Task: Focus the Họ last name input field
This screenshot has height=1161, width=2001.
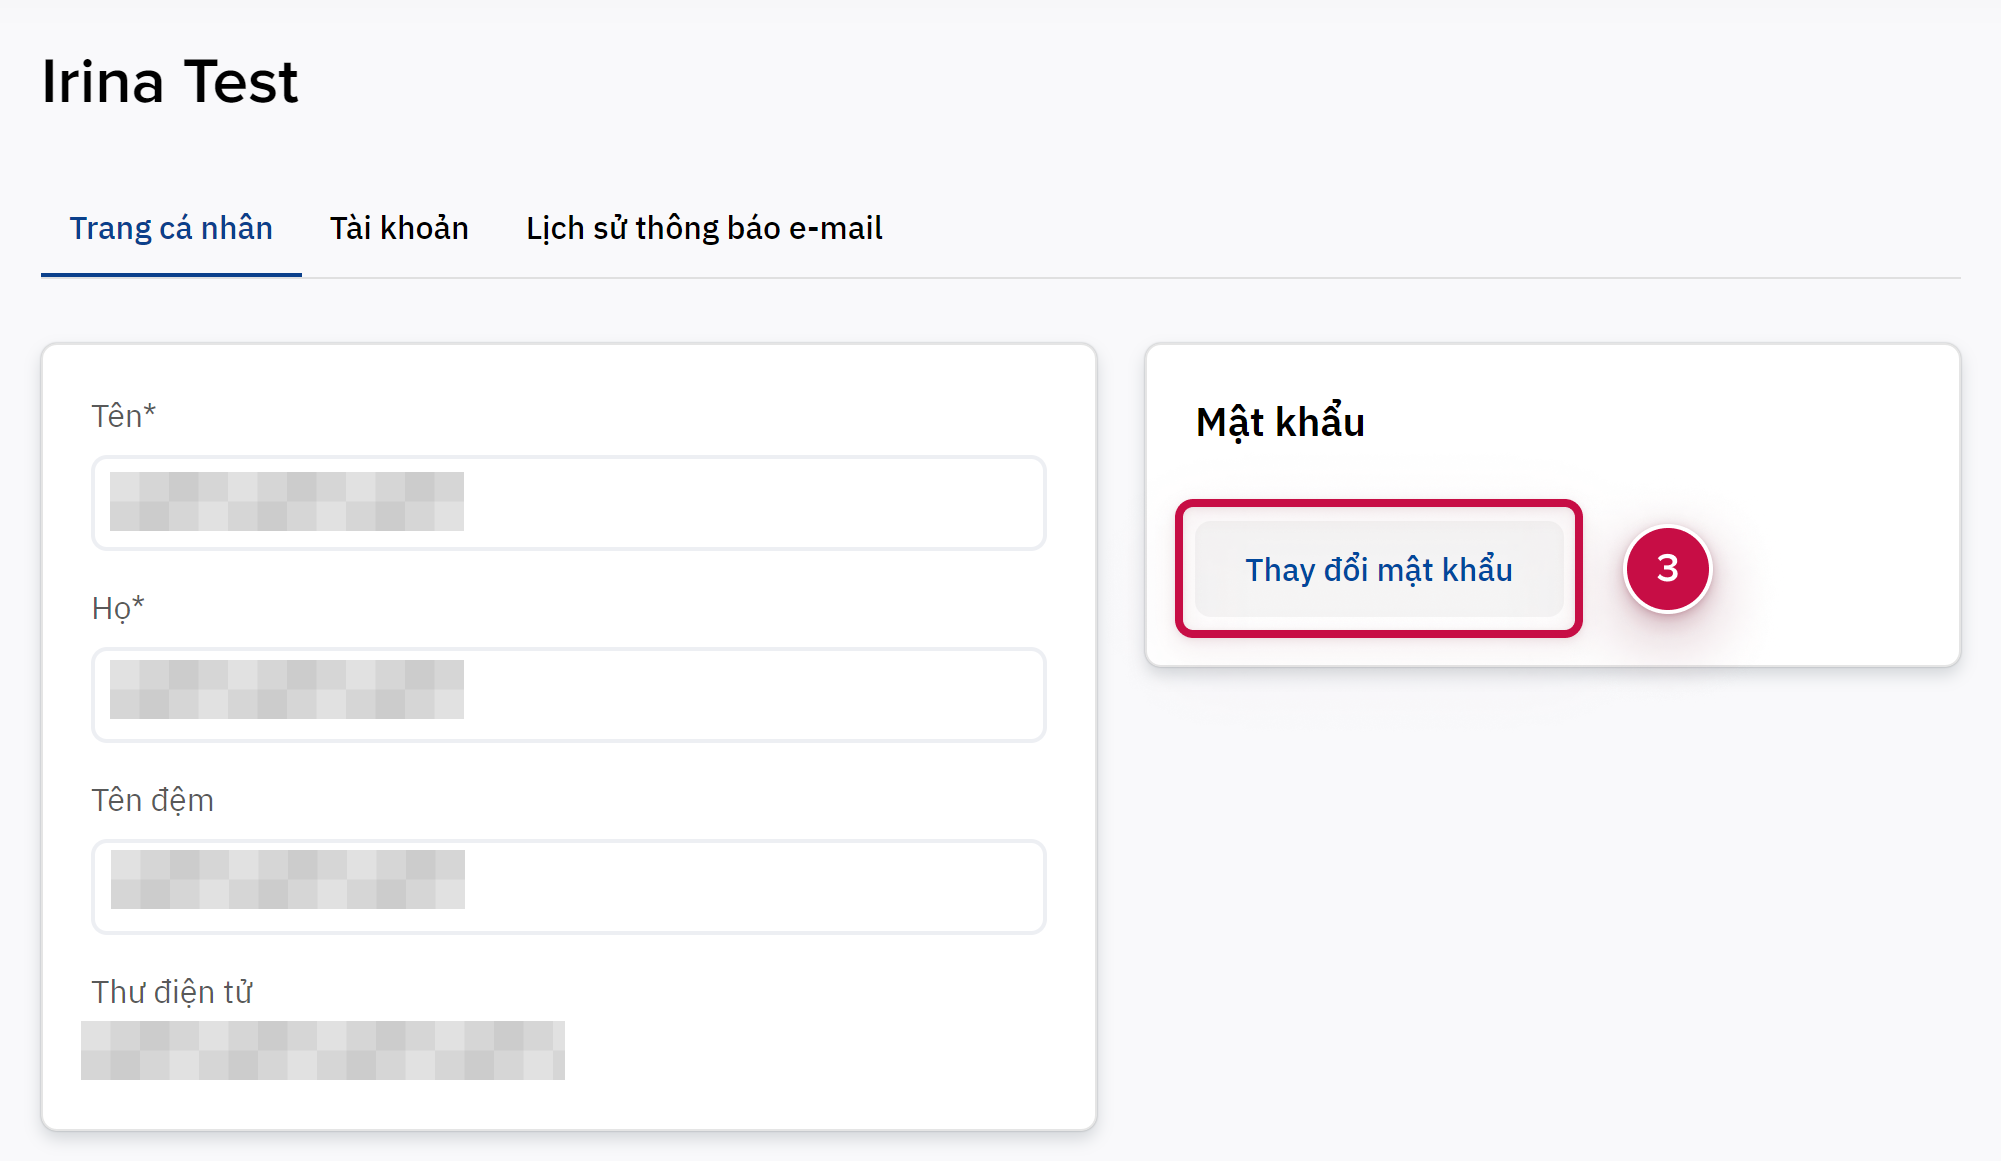Action: pyautogui.click(x=750, y=695)
